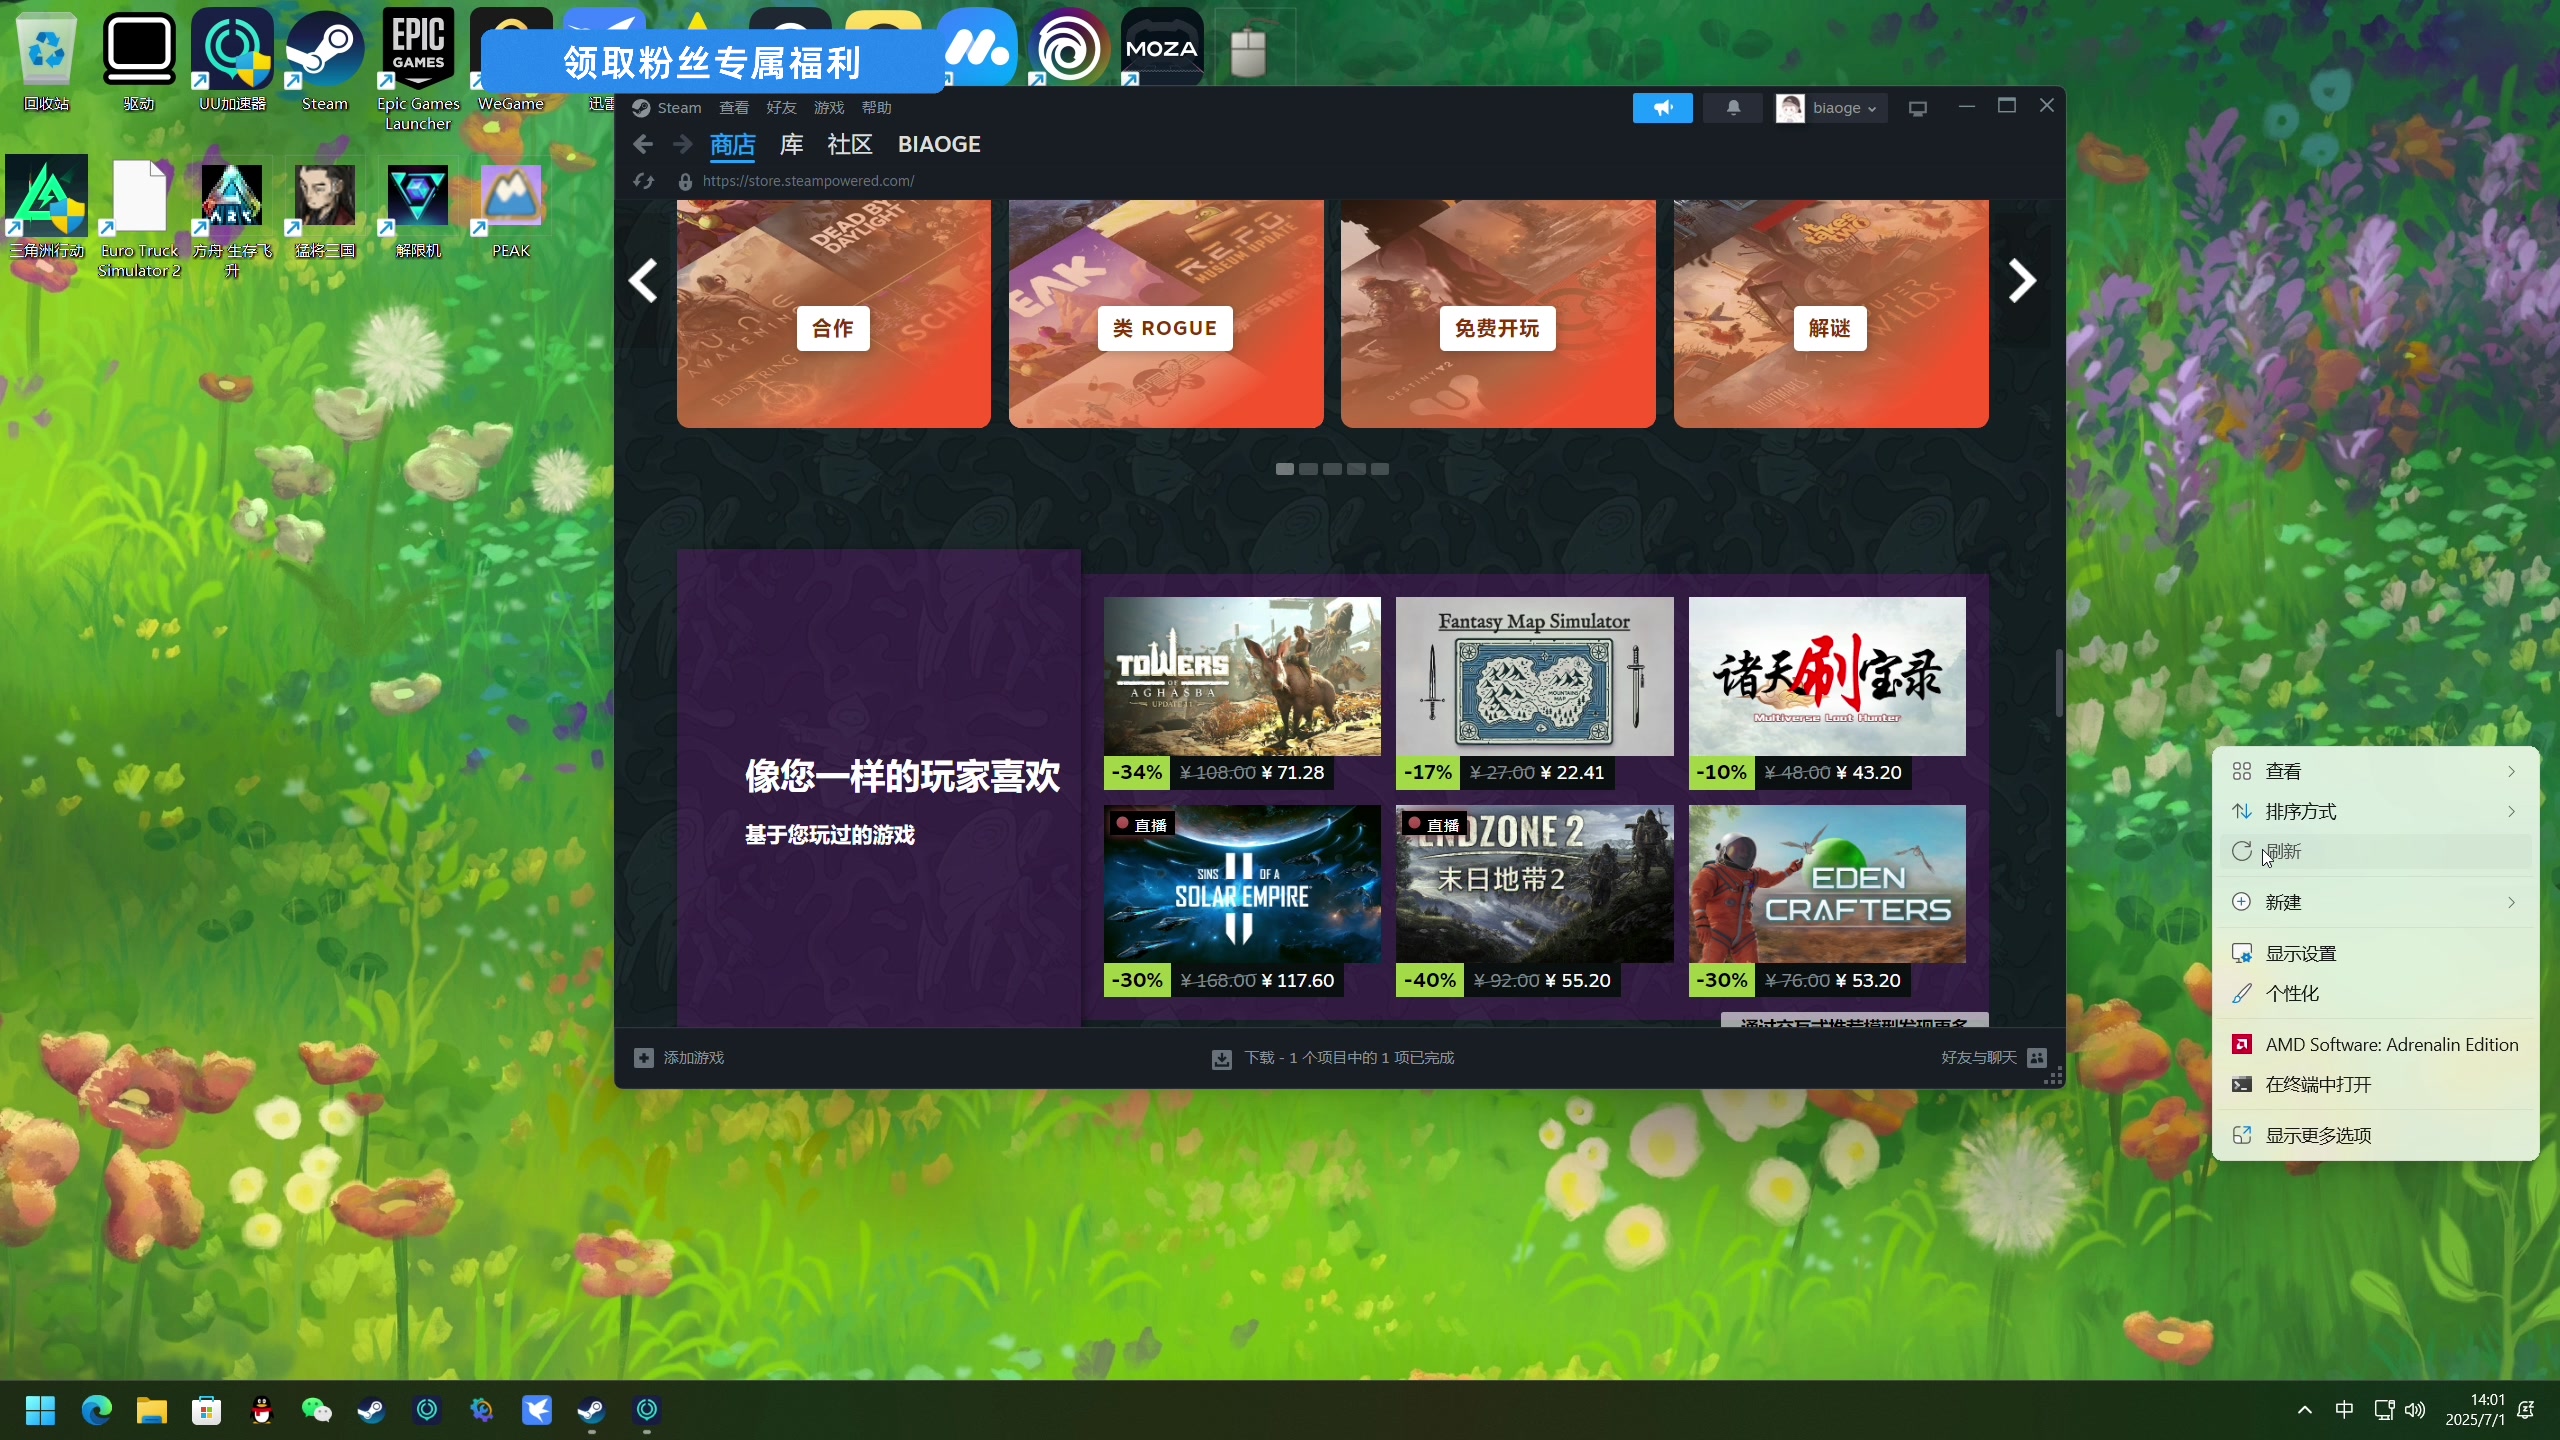Open Fantasy Map Simulator game thumbnail
Screen dimensions: 2560x1440
point(1534,676)
